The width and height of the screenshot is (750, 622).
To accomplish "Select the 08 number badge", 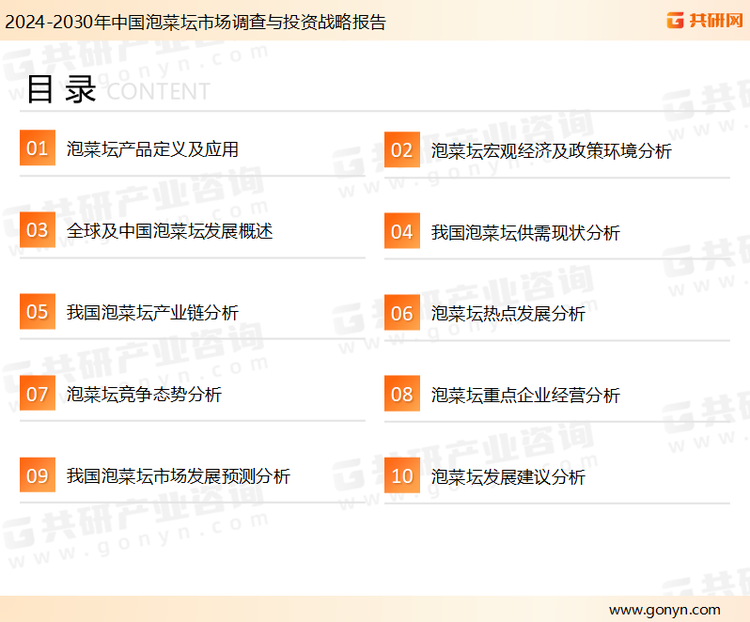I will [402, 395].
